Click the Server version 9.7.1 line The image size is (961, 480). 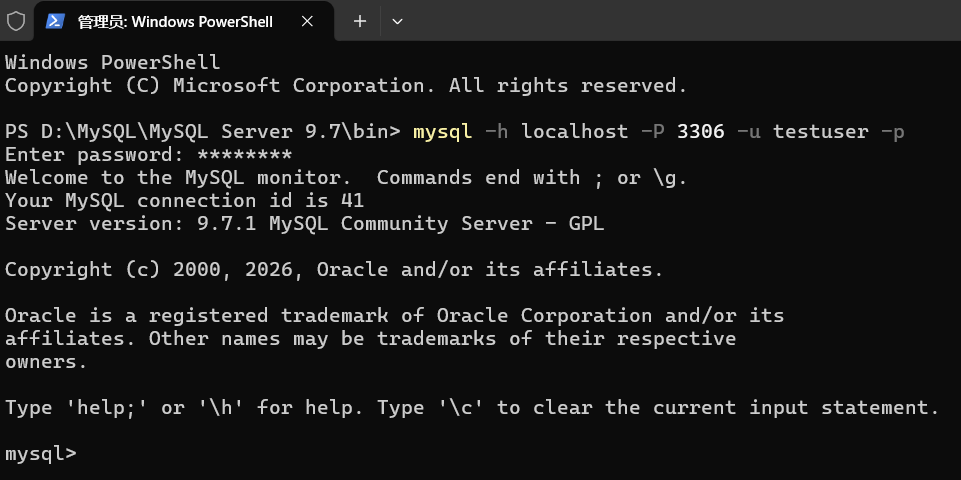point(305,224)
